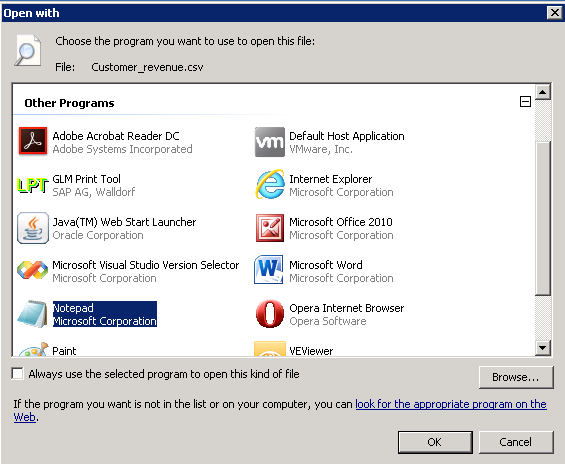
Task: Click the Notepad icon
Action: 33,314
